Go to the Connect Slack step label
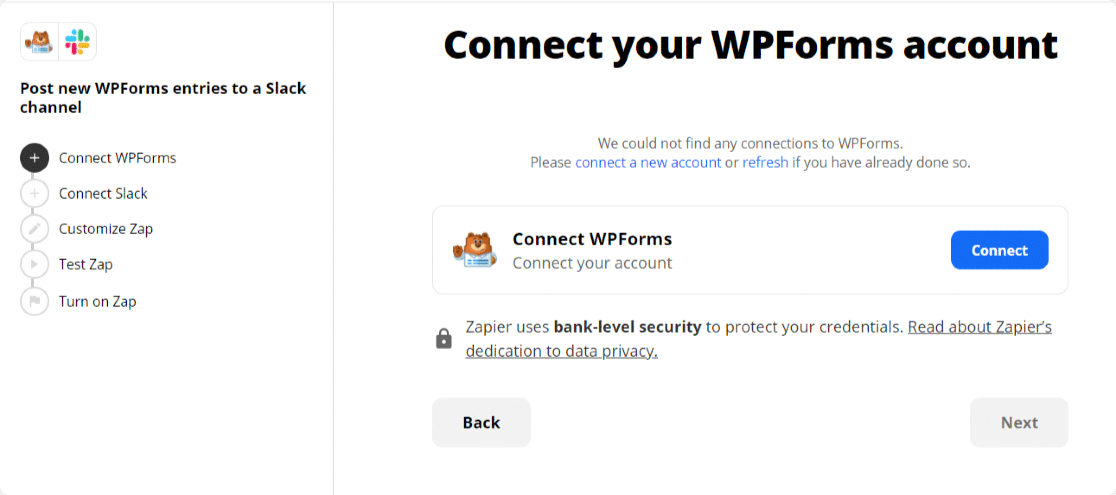This screenshot has height=495, width=1116. (x=103, y=194)
